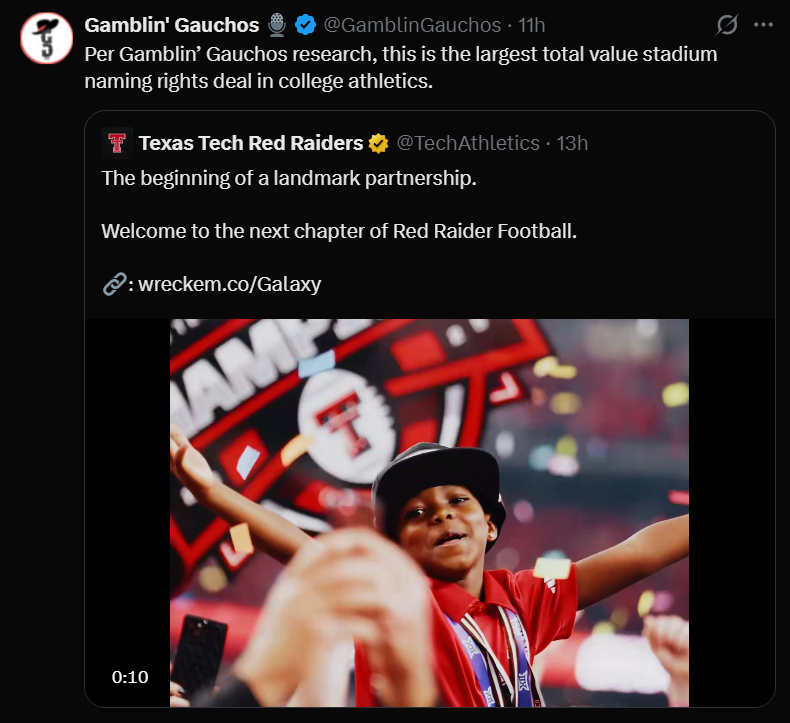Click the podcast microphone emoji icon
790x723 pixels.
point(277,25)
